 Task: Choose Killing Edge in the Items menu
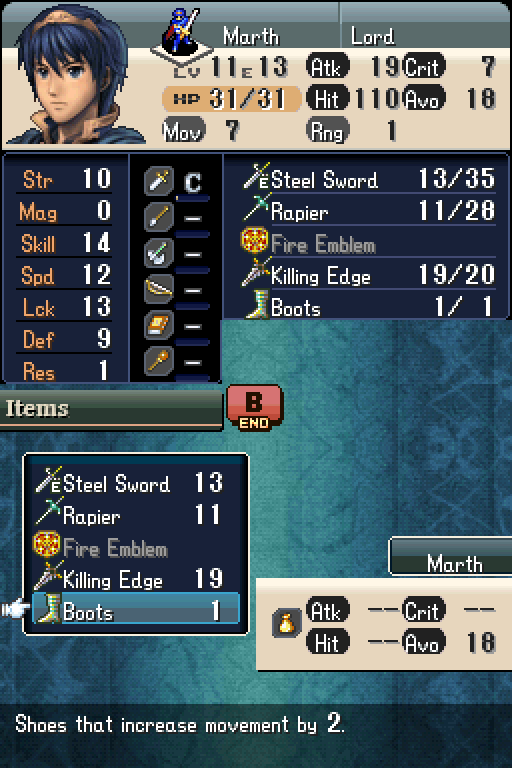pos(136,578)
